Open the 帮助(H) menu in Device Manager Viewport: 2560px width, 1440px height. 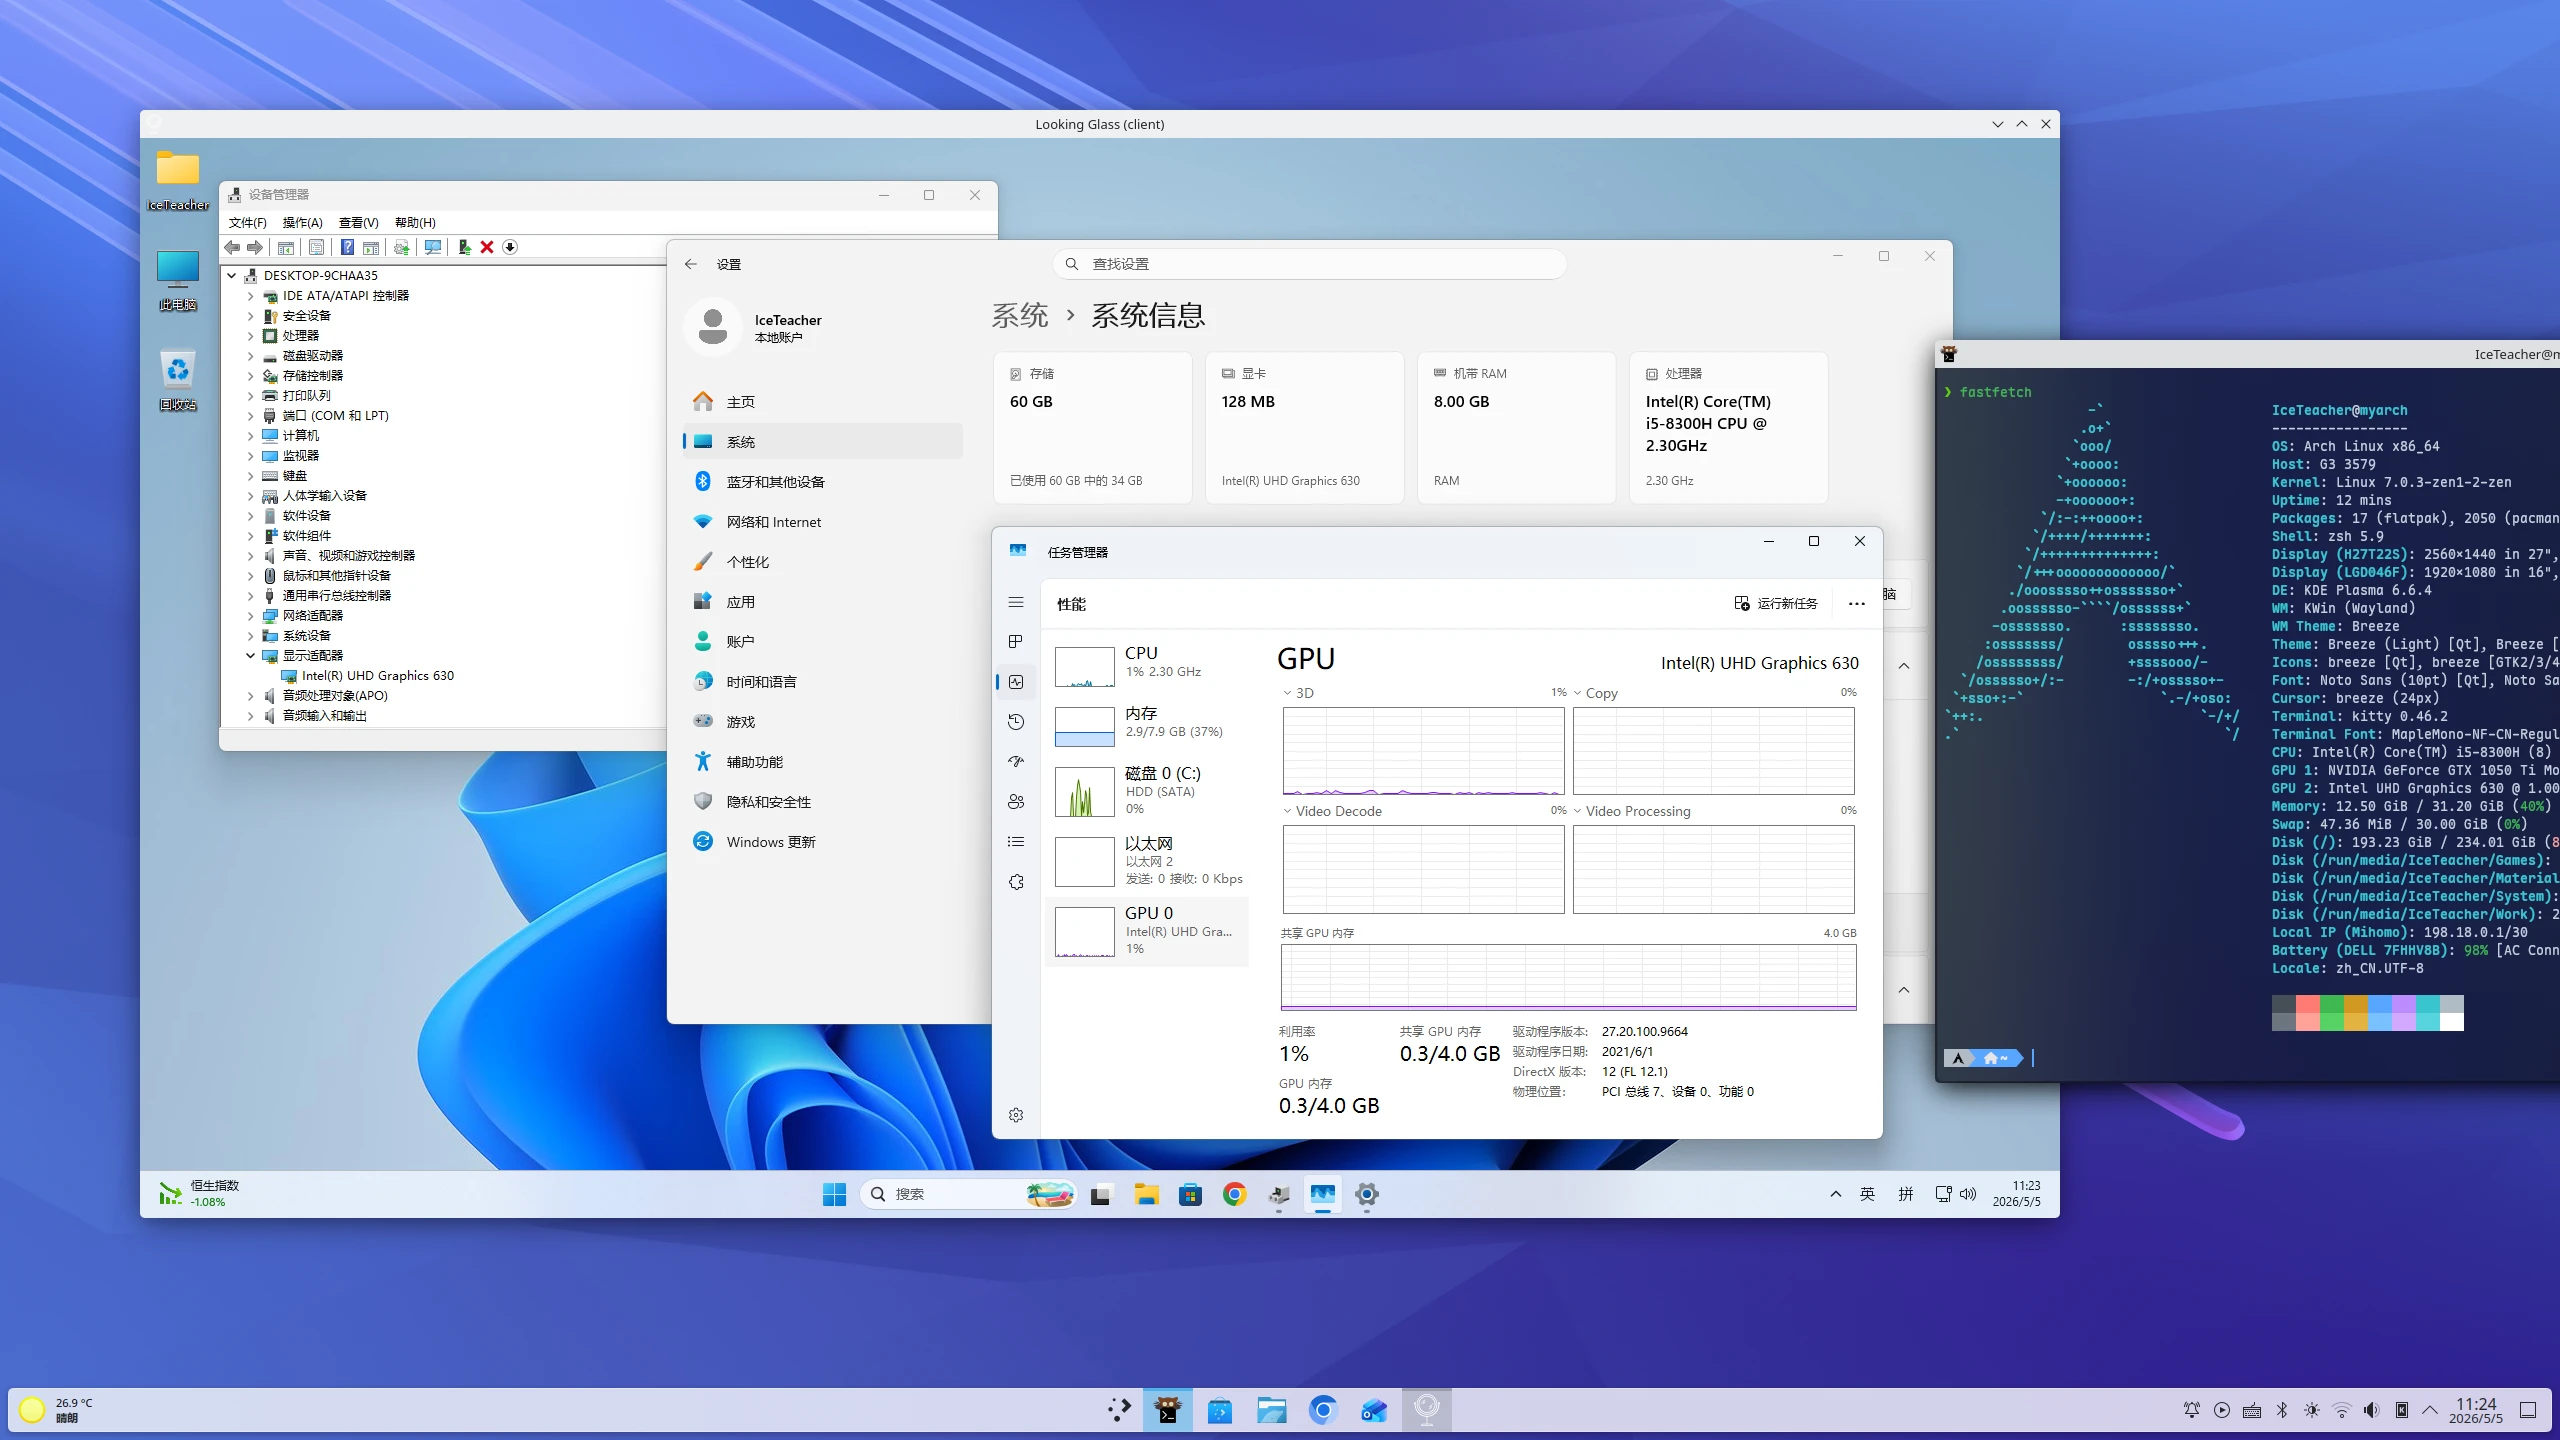tap(415, 222)
